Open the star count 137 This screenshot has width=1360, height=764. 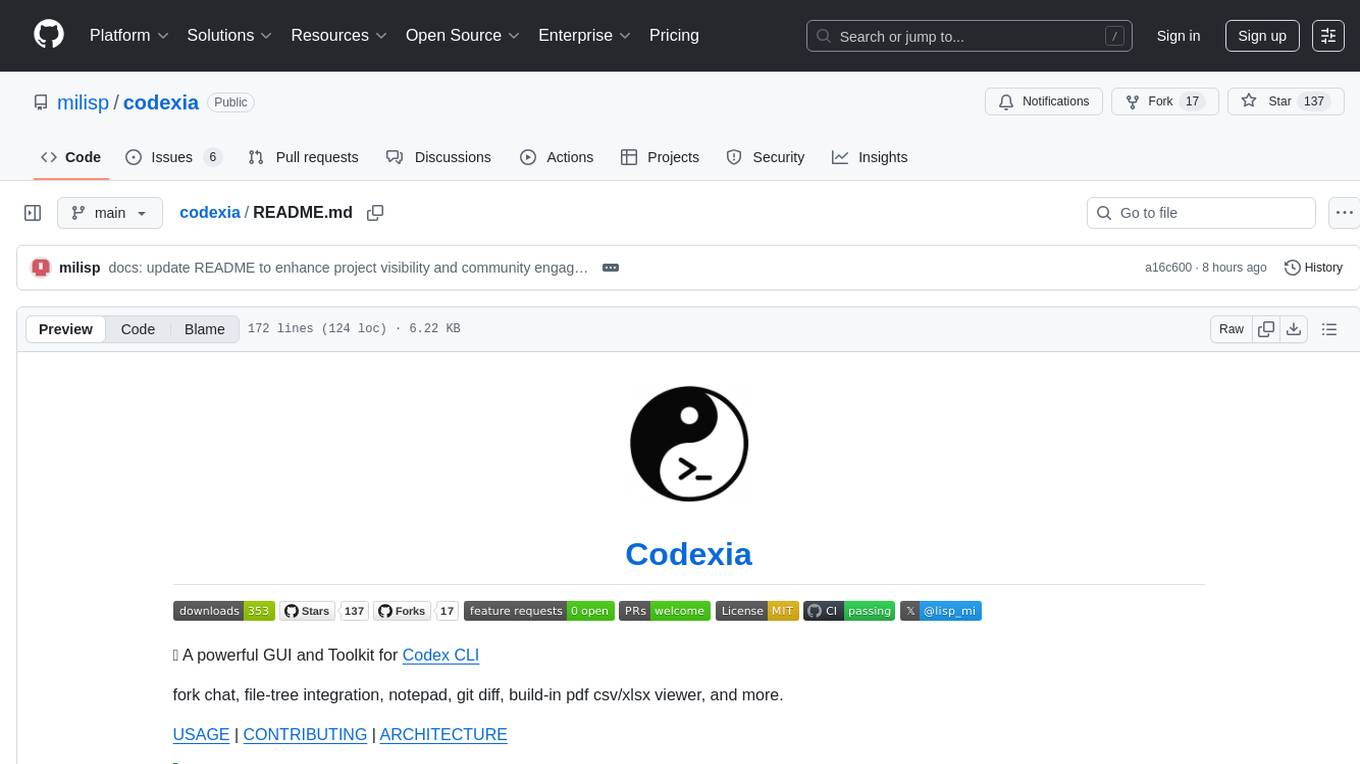point(1314,102)
